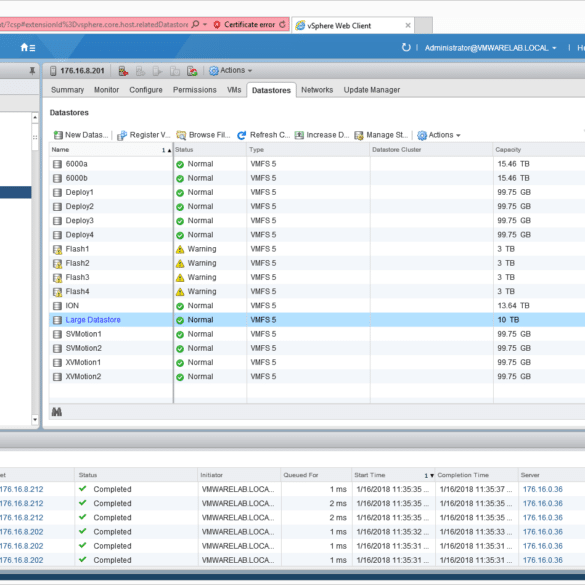Sort by the Datastore Cluster column header
Image resolution: width=585 pixels, height=585 pixels.
click(x=431, y=150)
